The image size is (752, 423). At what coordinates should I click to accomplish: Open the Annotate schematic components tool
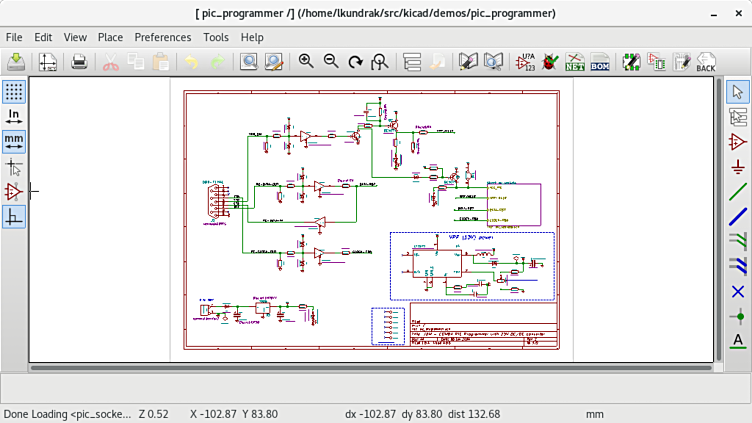525,62
